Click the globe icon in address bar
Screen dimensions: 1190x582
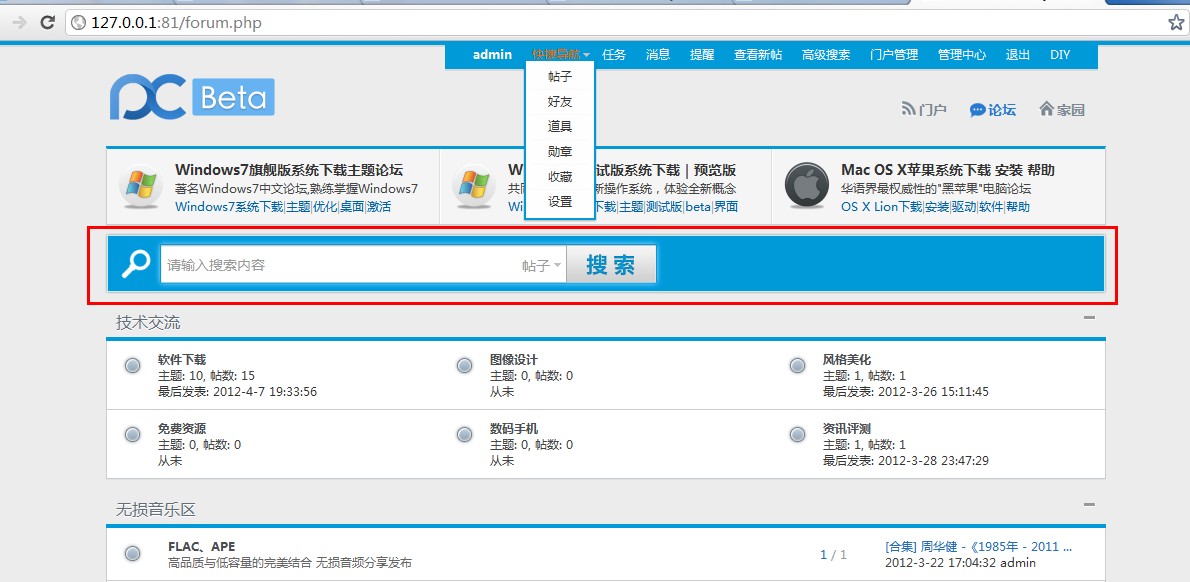point(77,23)
